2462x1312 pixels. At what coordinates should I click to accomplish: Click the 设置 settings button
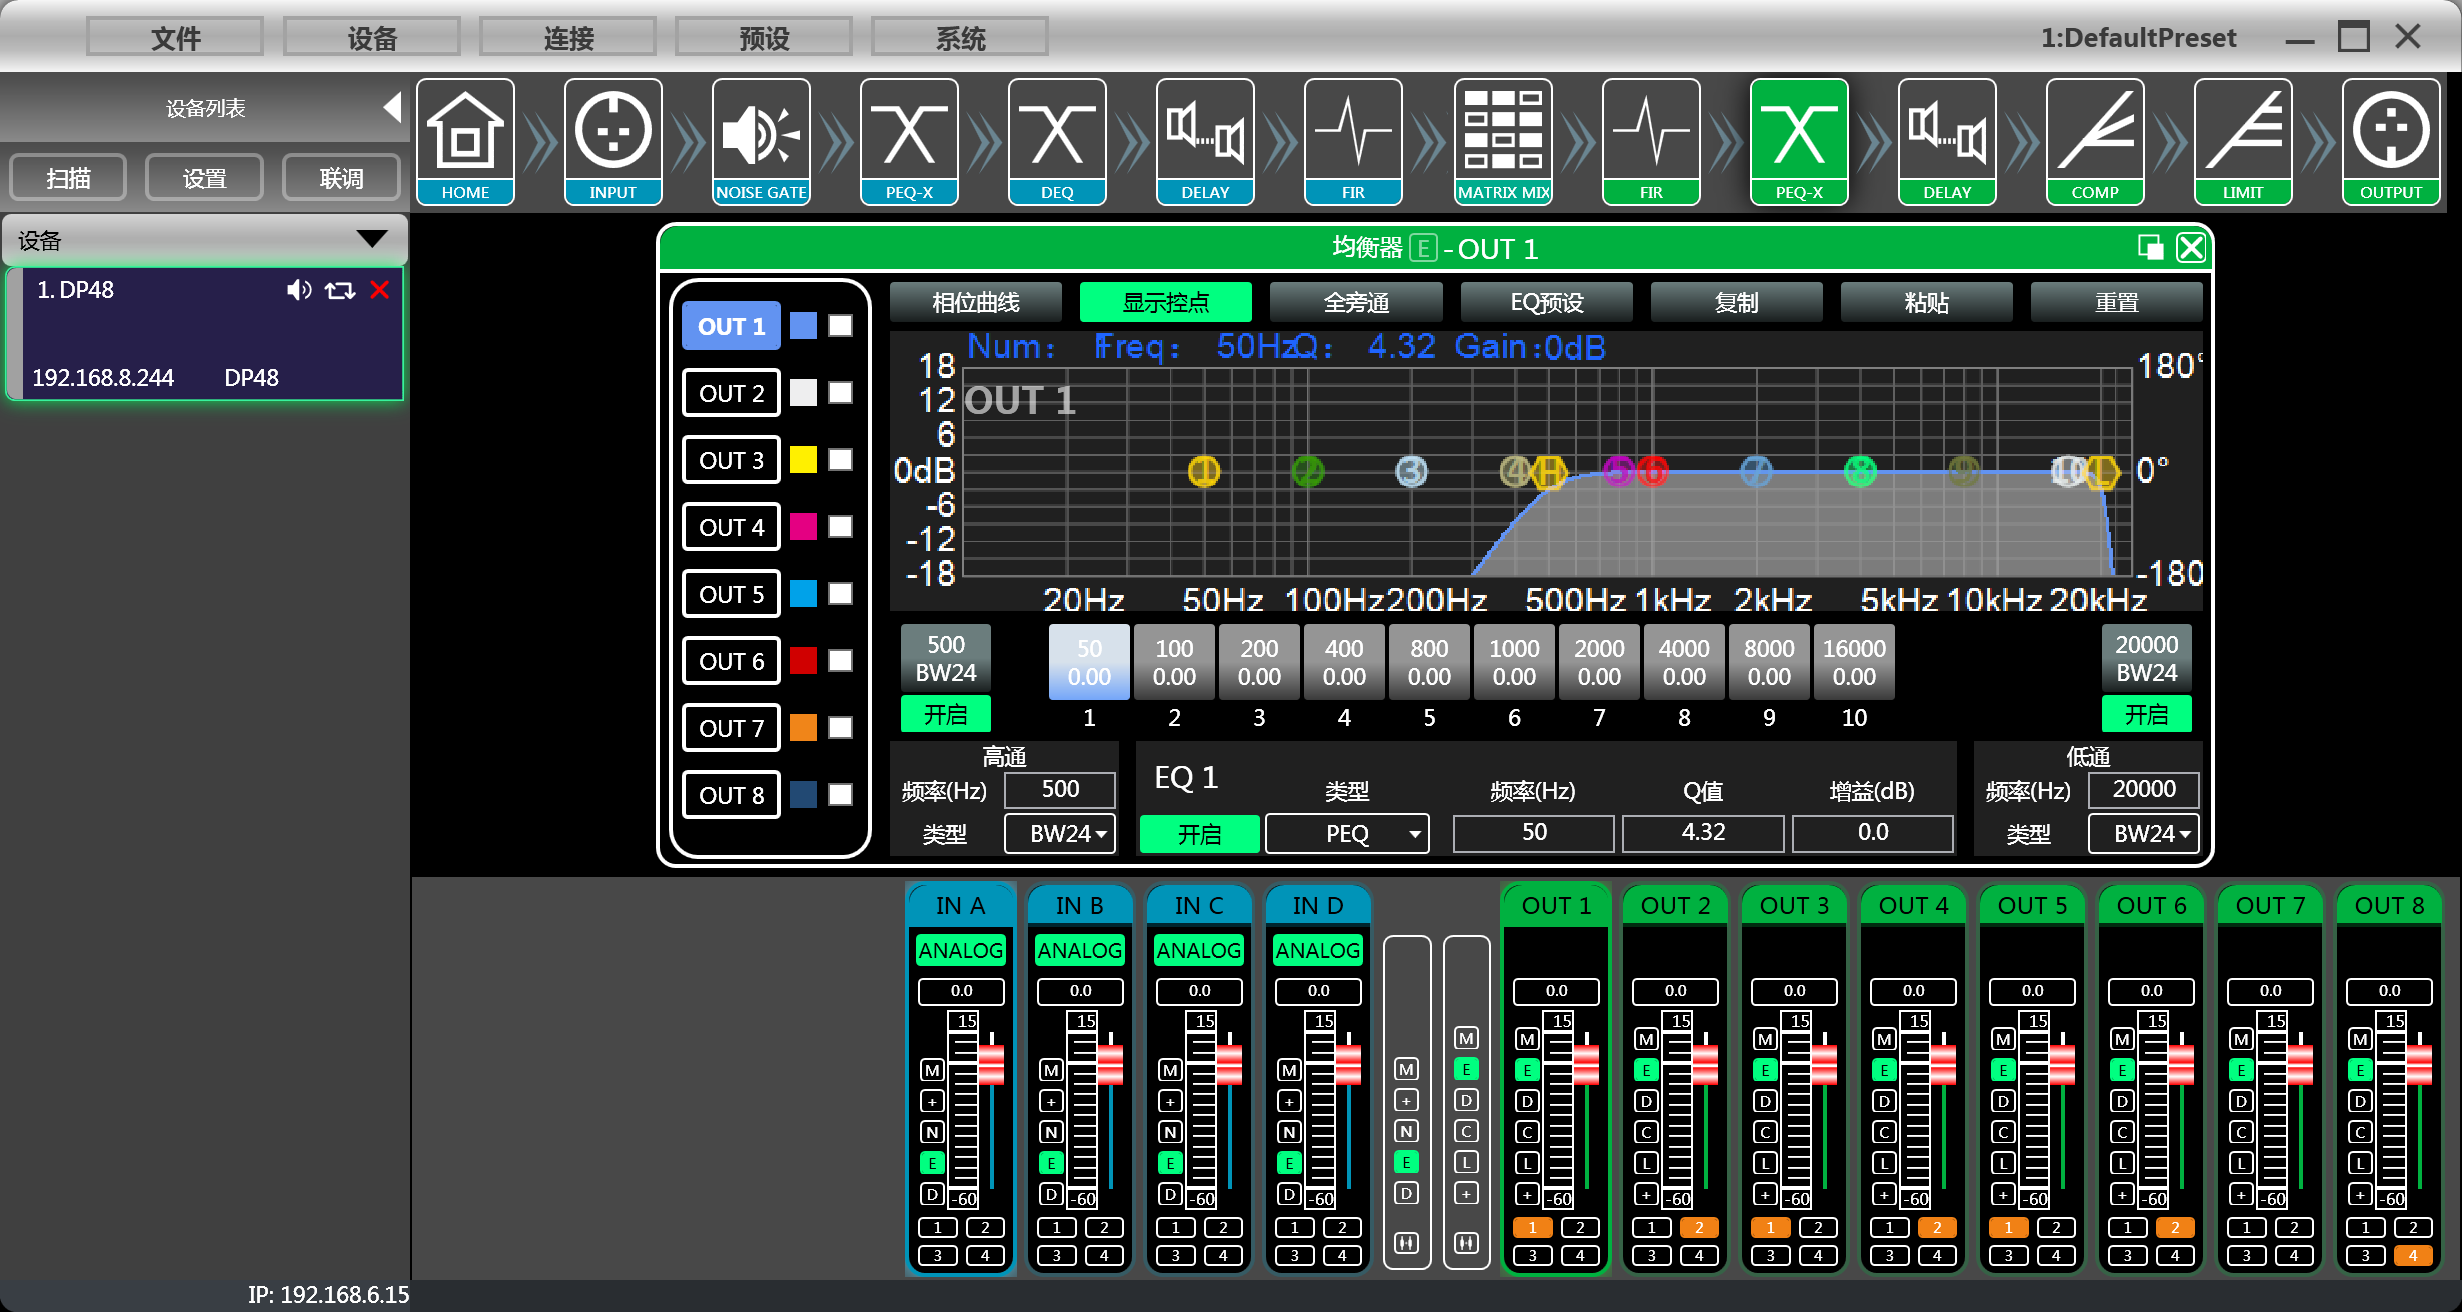[x=205, y=178]
